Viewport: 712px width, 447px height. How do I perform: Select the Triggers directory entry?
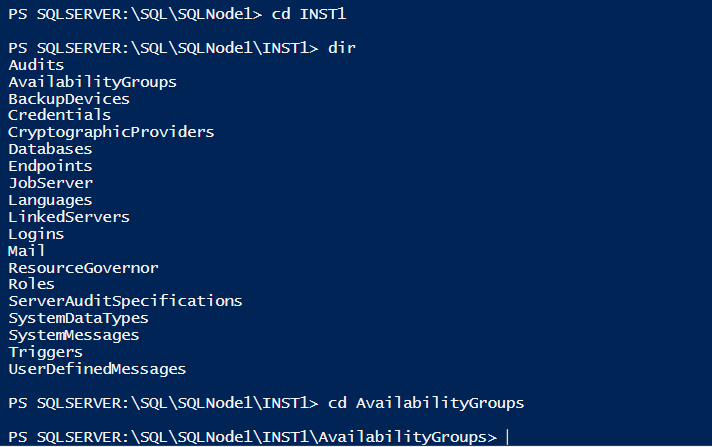(x=45, y=352)
